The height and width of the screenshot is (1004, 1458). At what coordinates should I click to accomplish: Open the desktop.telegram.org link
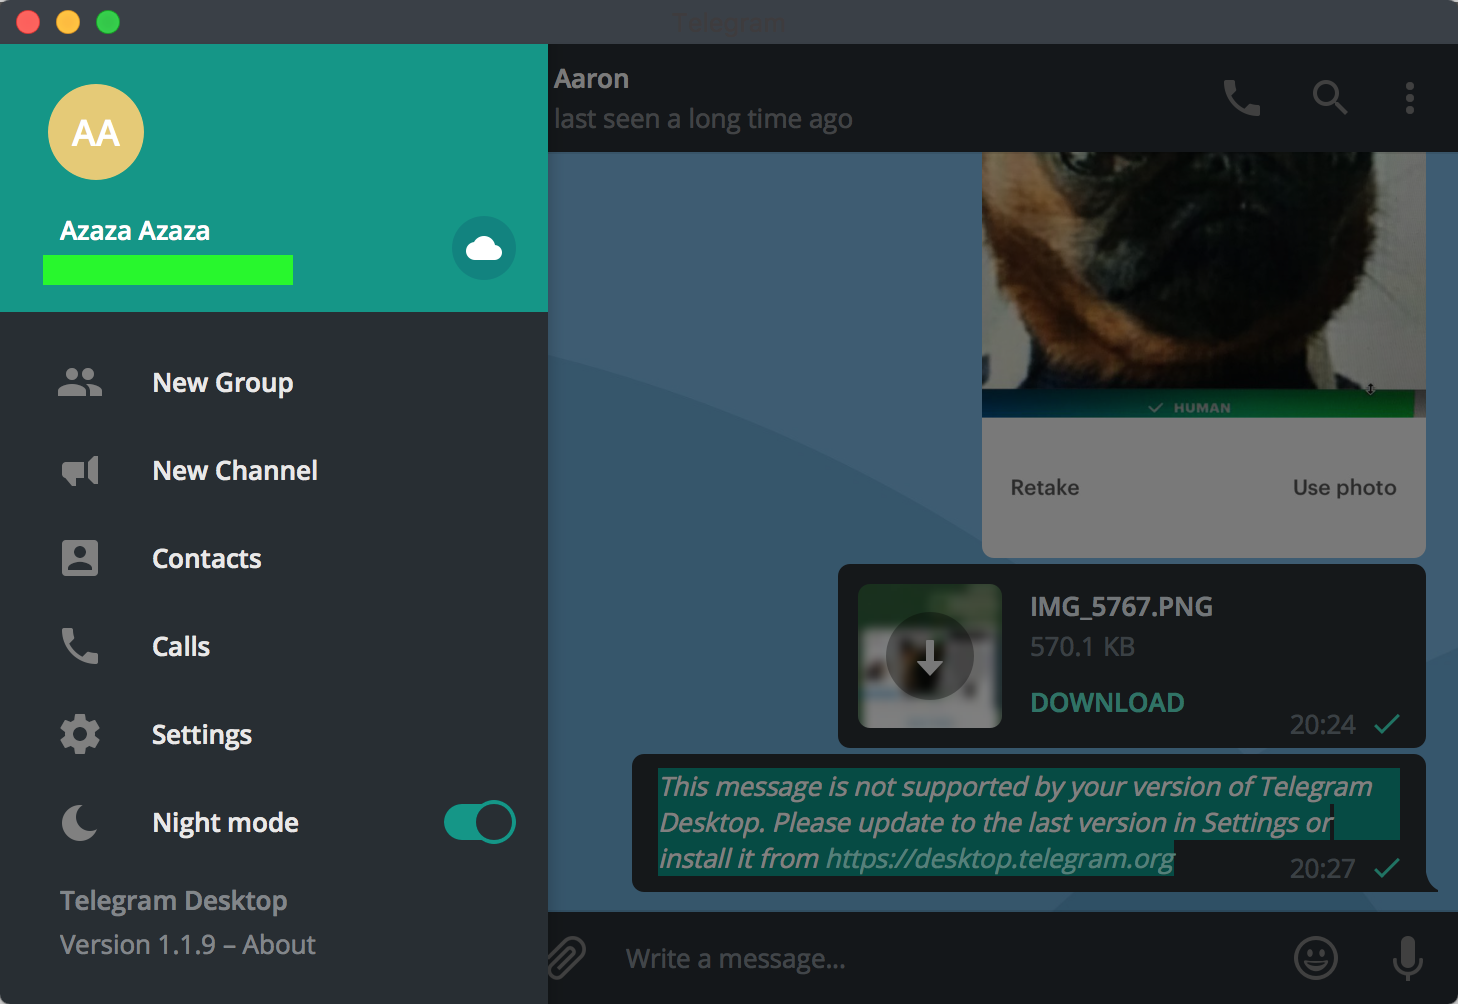tap(1000, 859)
